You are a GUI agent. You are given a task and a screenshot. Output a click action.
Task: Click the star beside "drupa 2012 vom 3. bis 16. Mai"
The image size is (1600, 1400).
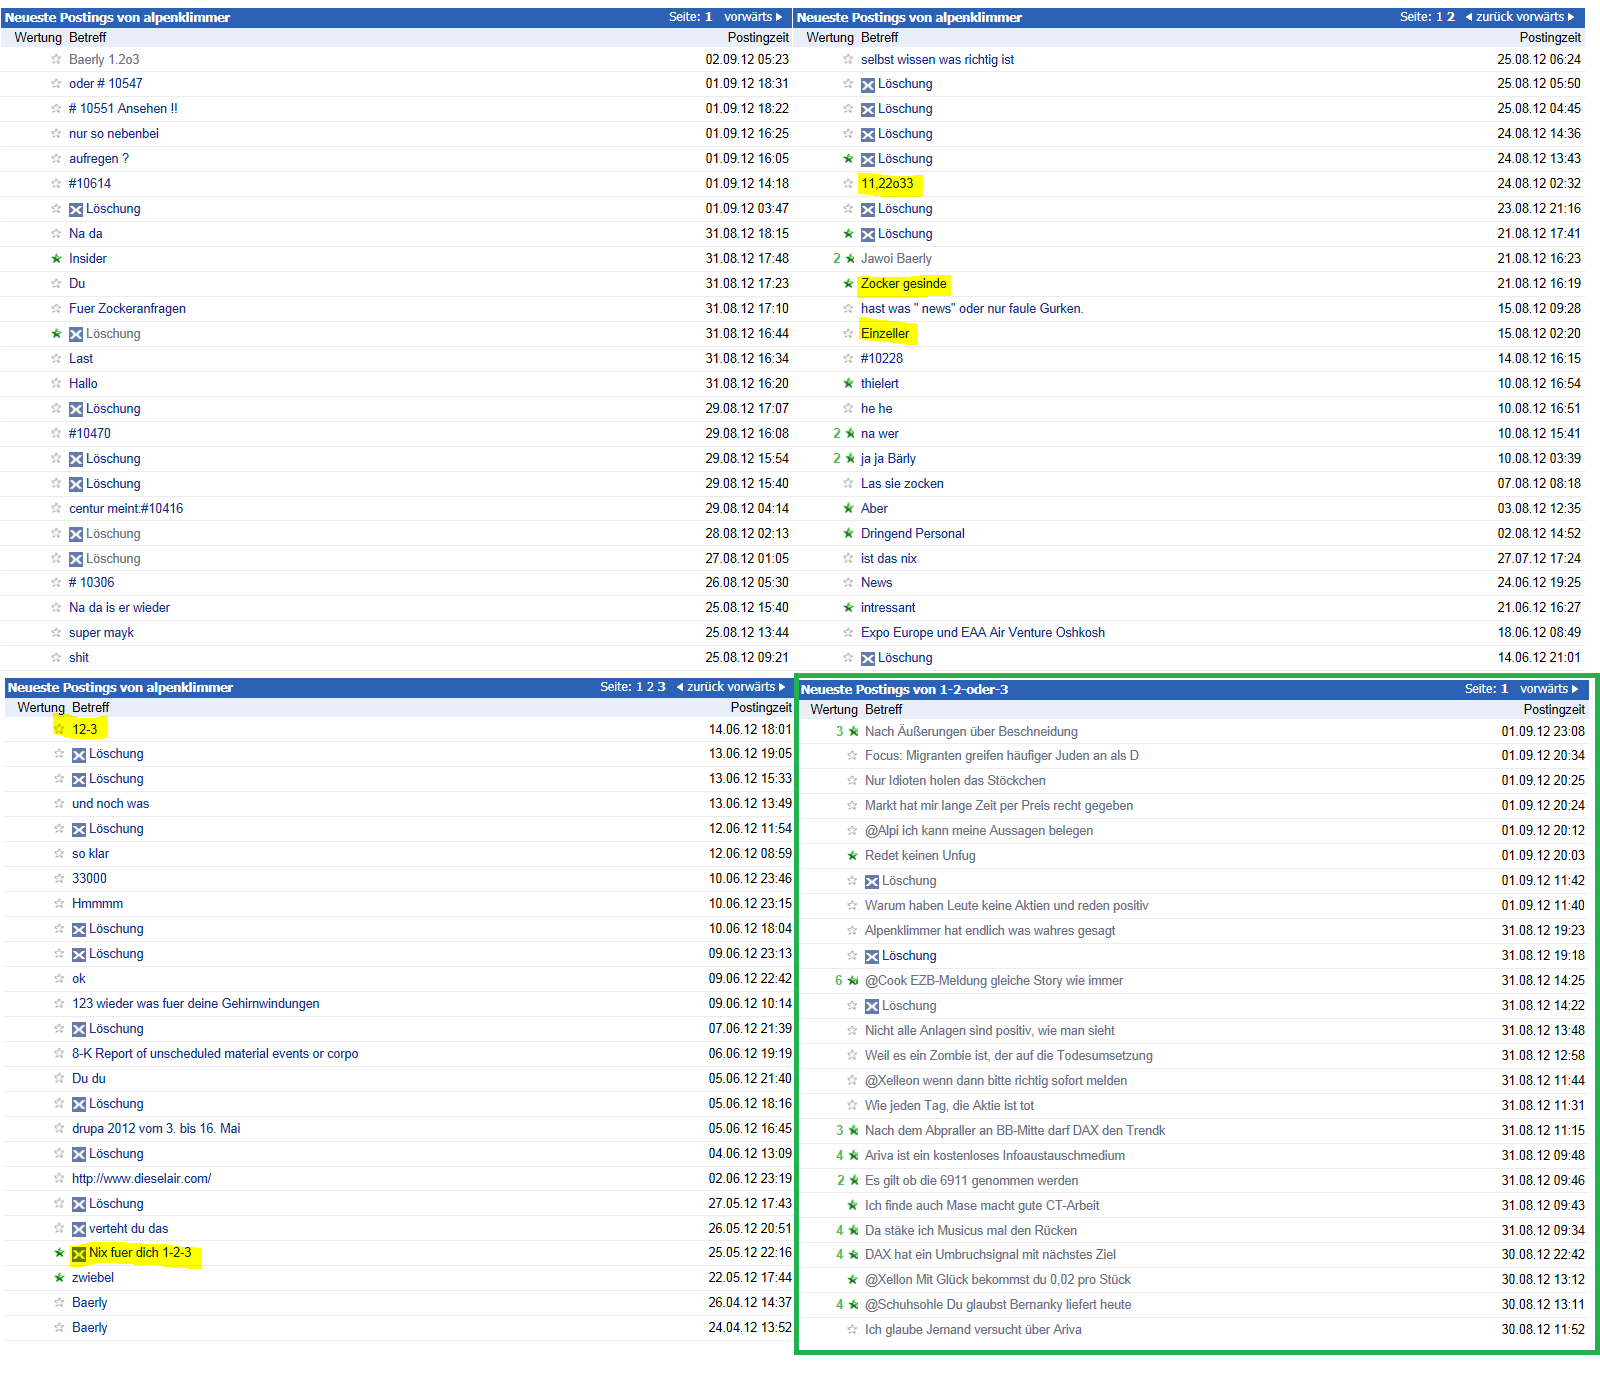point(59,1129)
